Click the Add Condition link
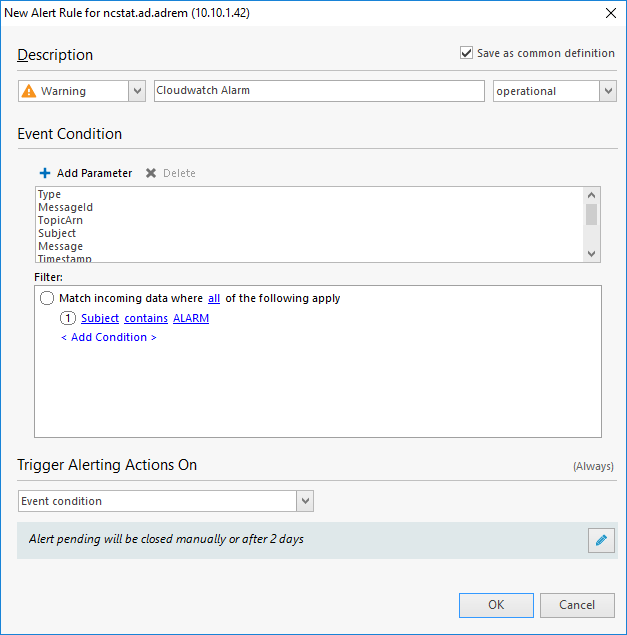Image resolution: width=627 pixels, height=635 pixels. coord(109,337)
